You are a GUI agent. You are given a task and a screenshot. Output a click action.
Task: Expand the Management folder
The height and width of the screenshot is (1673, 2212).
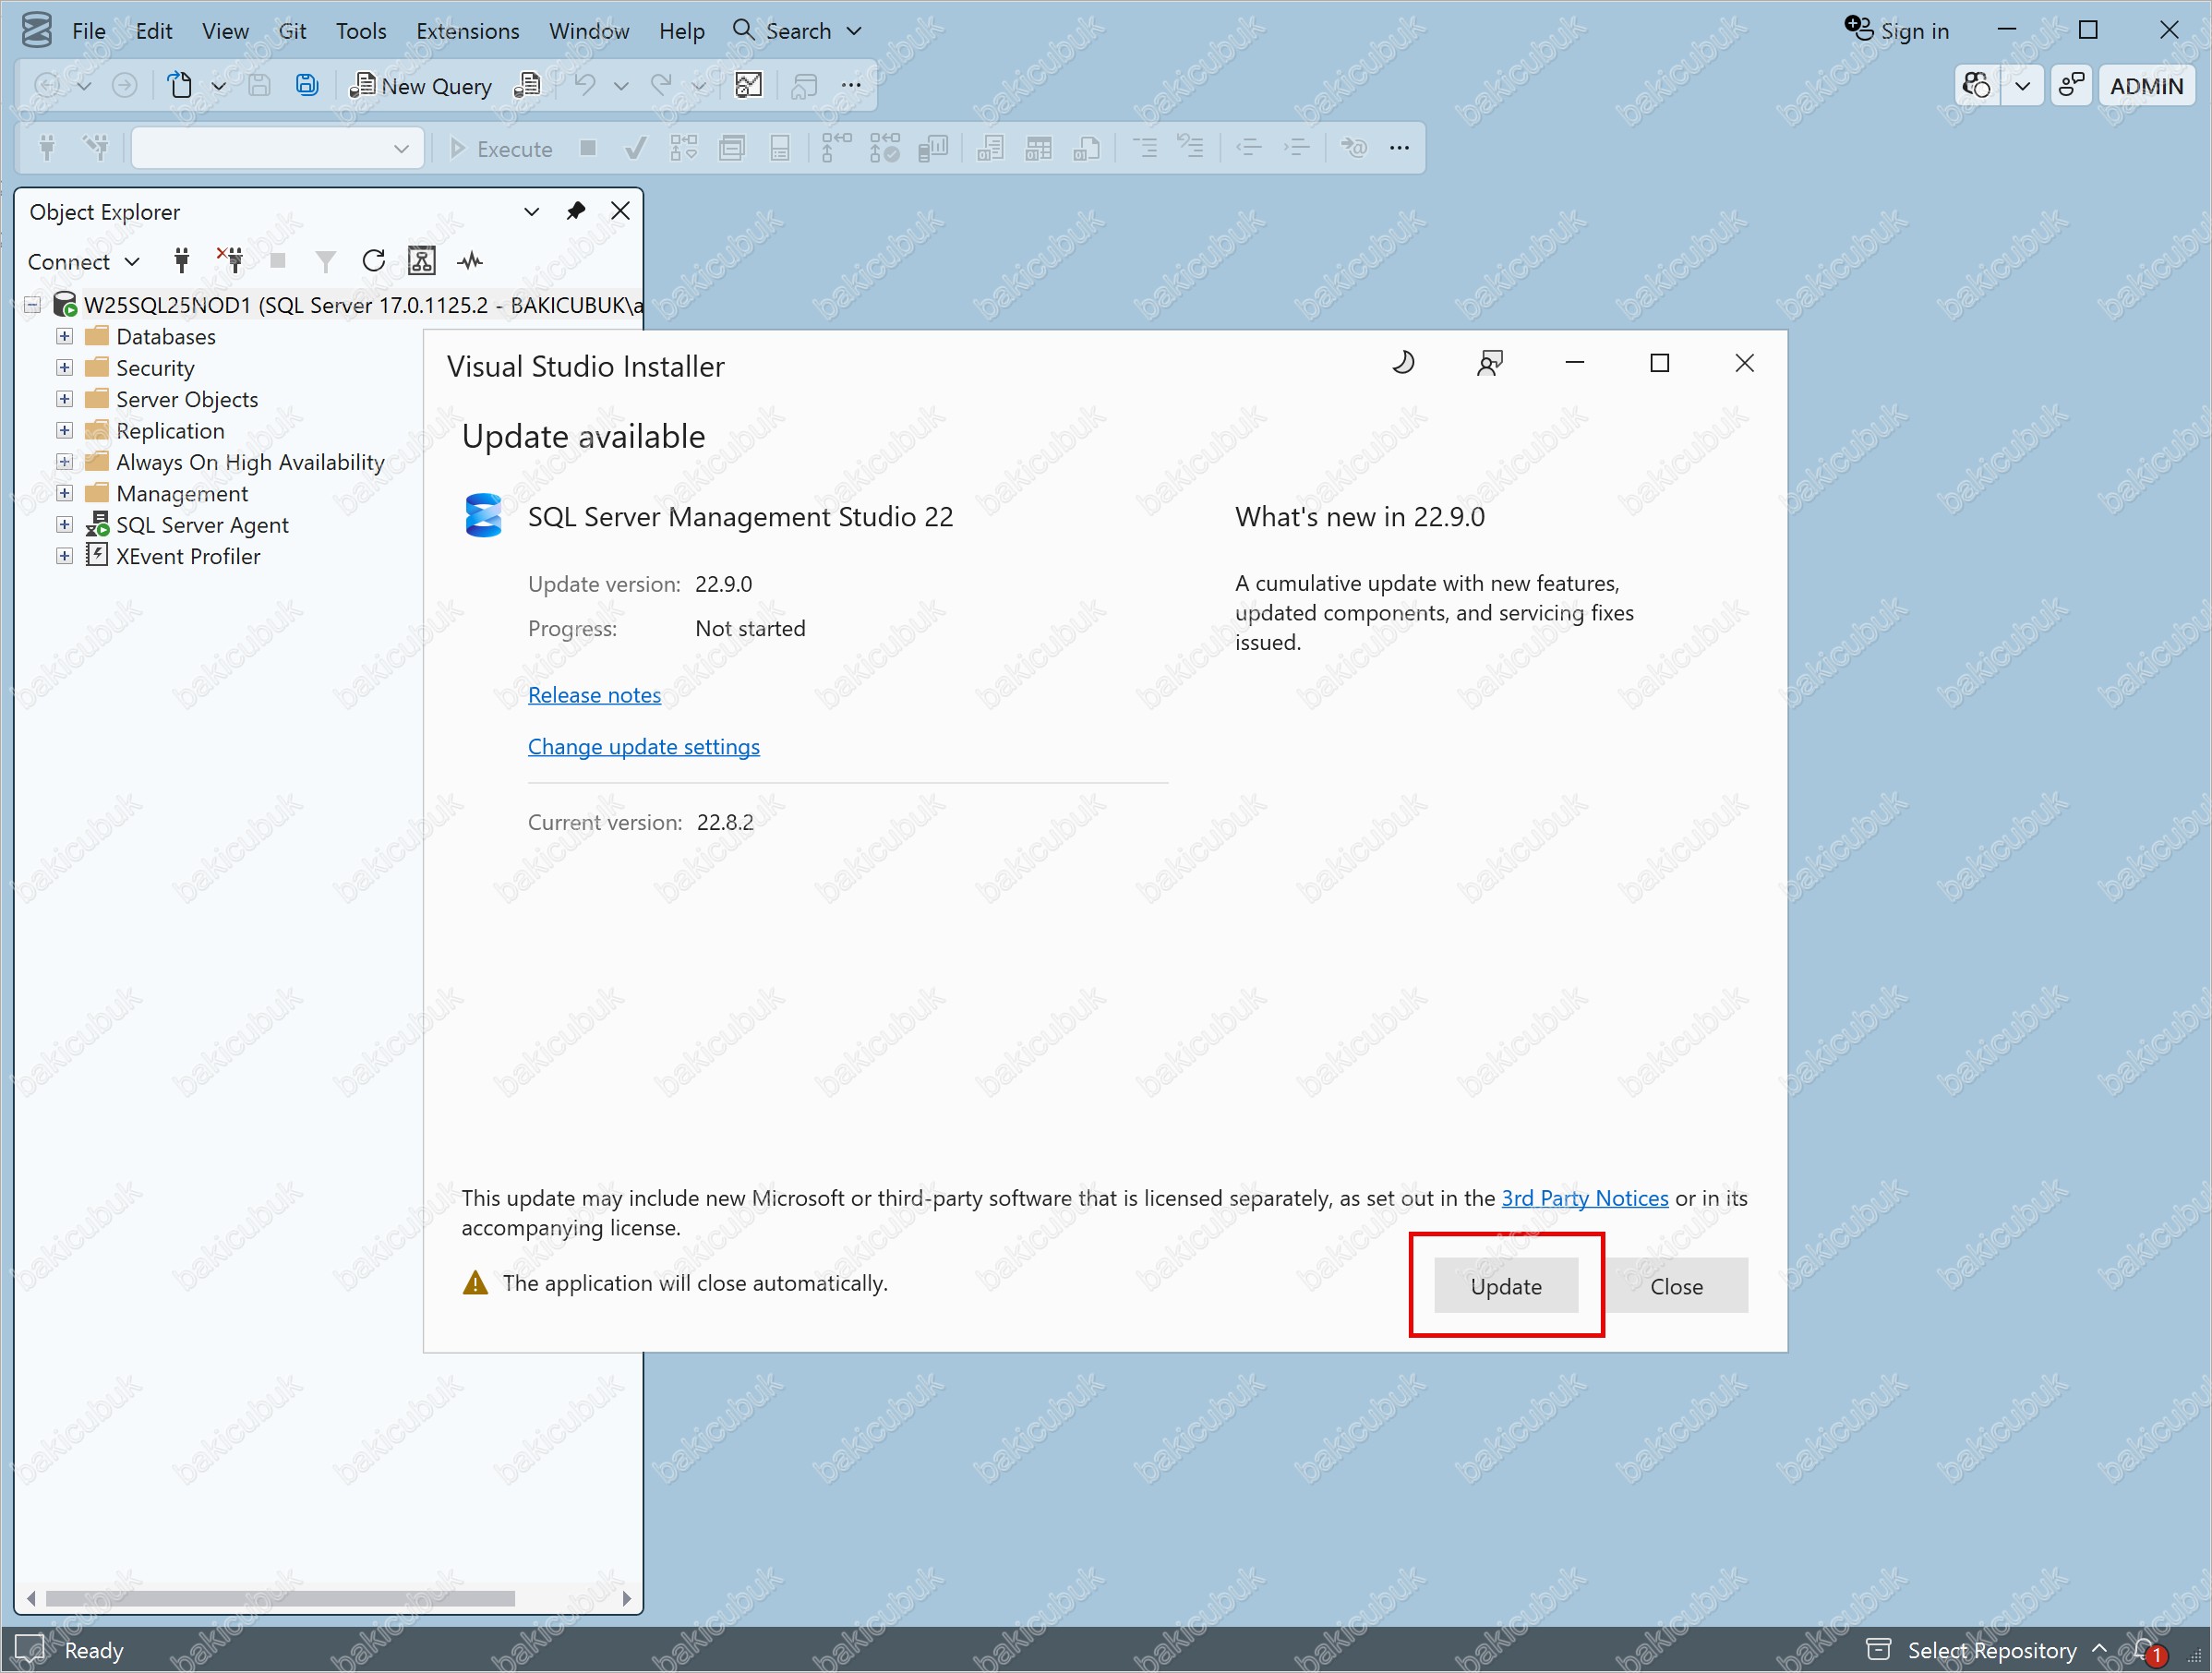click(x=64, y=493)
